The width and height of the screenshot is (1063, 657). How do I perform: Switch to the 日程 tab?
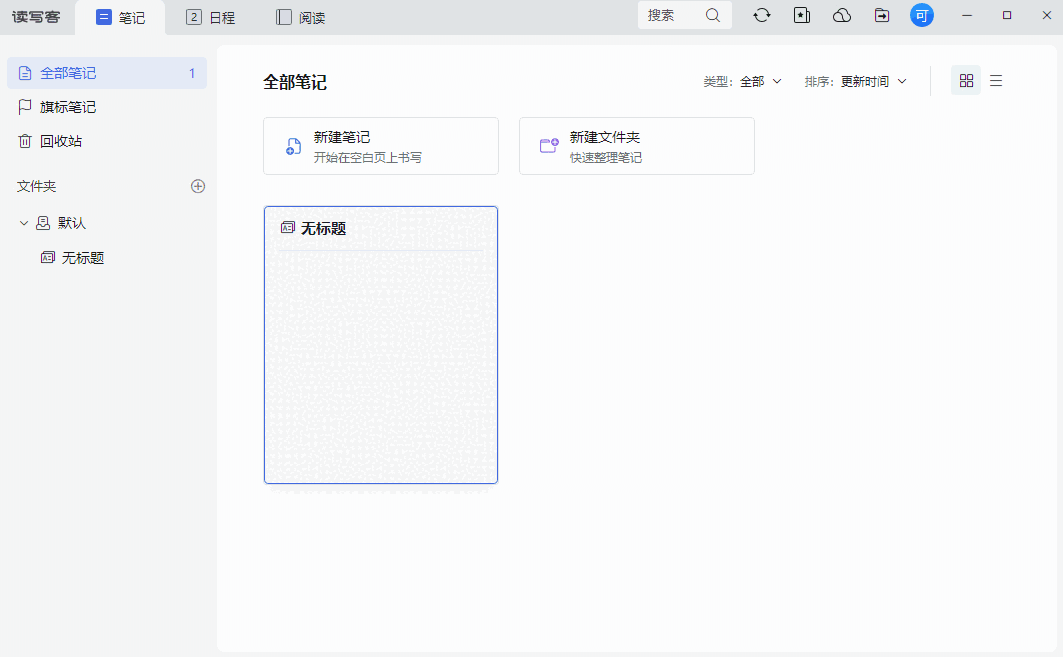tap(209, 16)
